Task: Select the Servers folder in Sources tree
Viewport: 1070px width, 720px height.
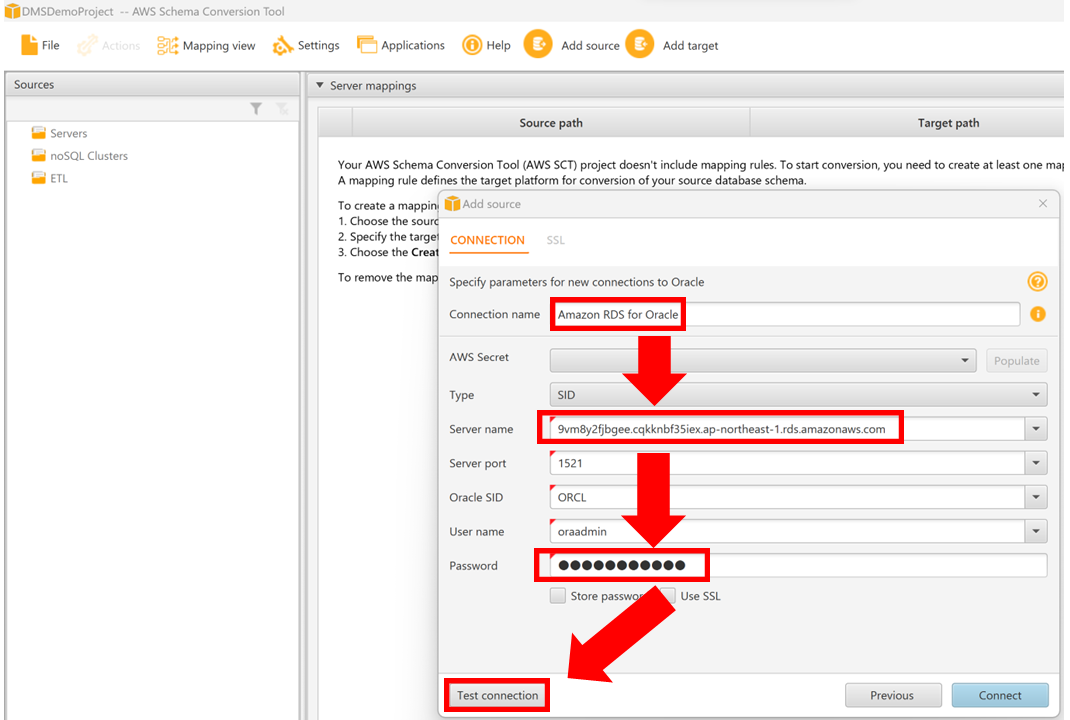Action: click(x=59, y=133)
